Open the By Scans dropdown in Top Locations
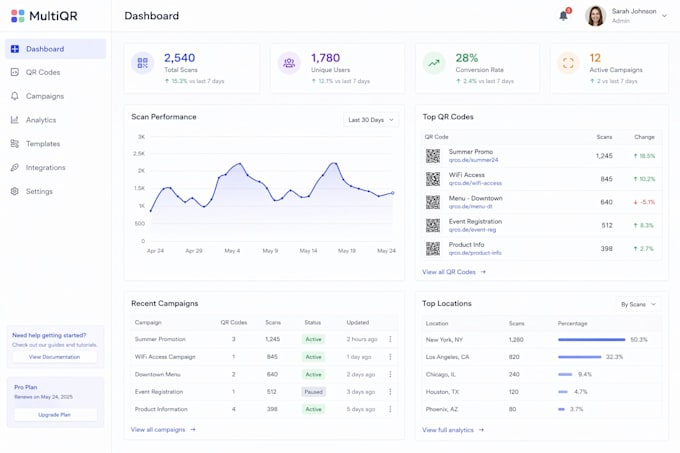The width and height of the screenshot is (680, 453). [638, 304]
